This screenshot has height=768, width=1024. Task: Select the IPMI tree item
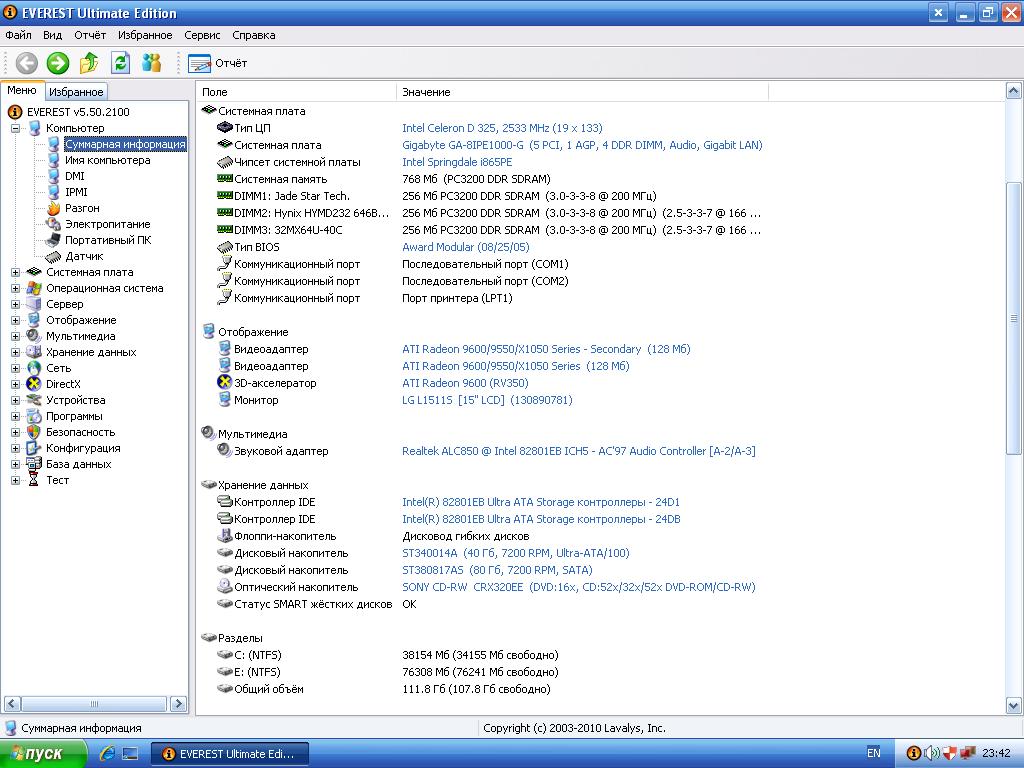(76, 192)
